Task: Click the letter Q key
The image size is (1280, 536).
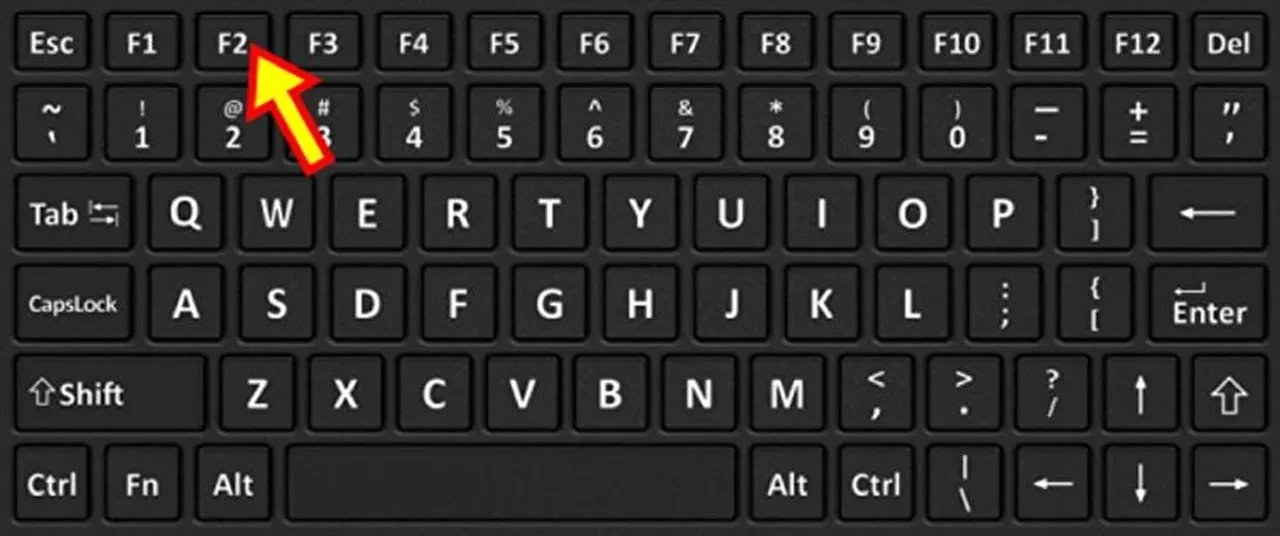Action: (x=184, y=213)
